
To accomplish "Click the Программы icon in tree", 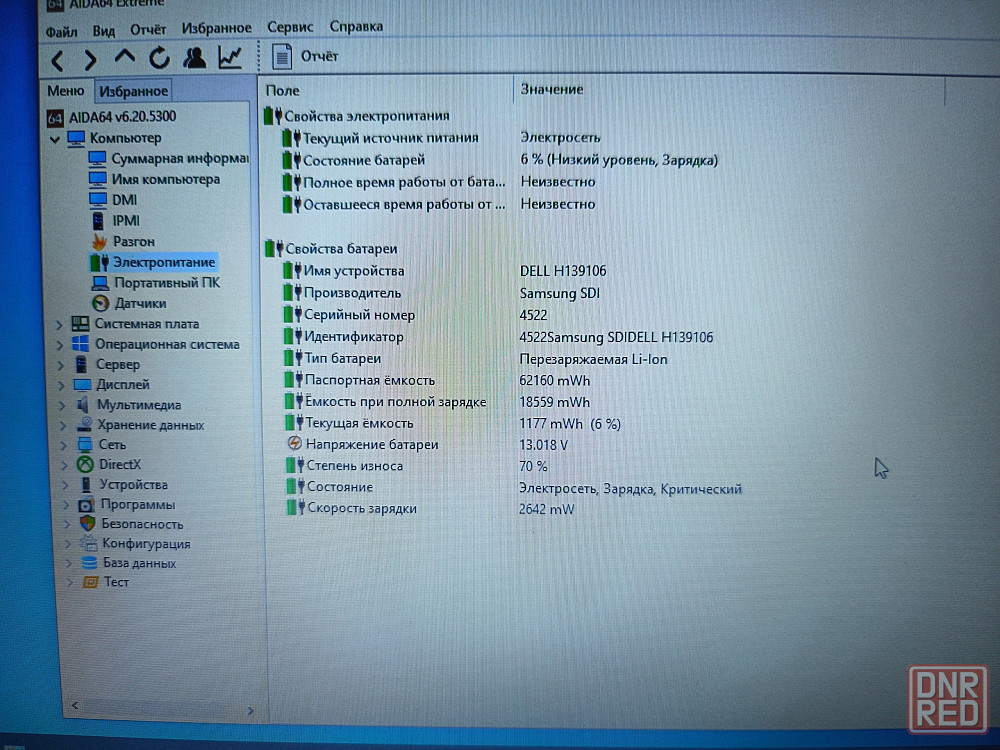I will pos(86,505).
